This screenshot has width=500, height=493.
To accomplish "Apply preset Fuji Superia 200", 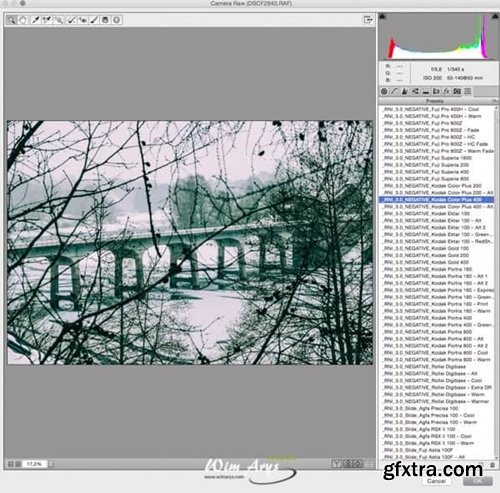I will pos(437,165).
